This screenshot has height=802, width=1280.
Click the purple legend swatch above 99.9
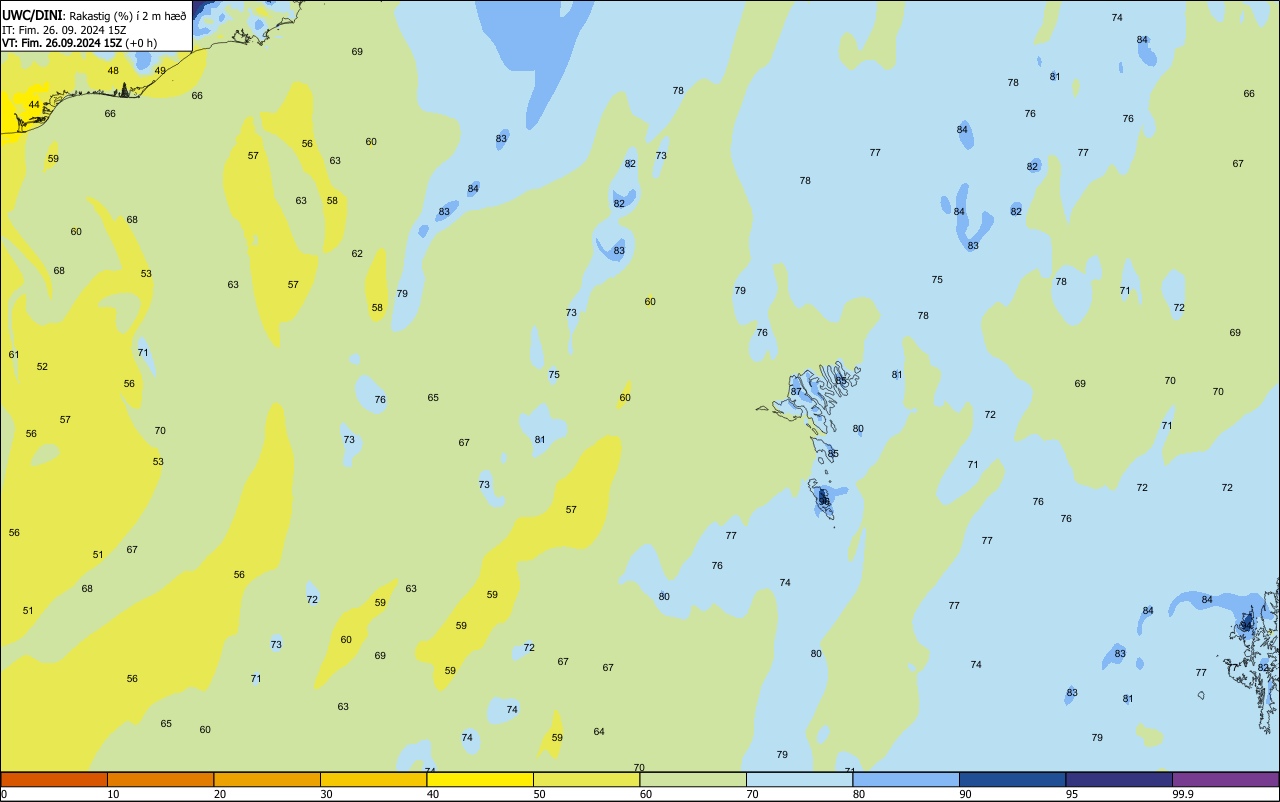tap(1225, 779)
